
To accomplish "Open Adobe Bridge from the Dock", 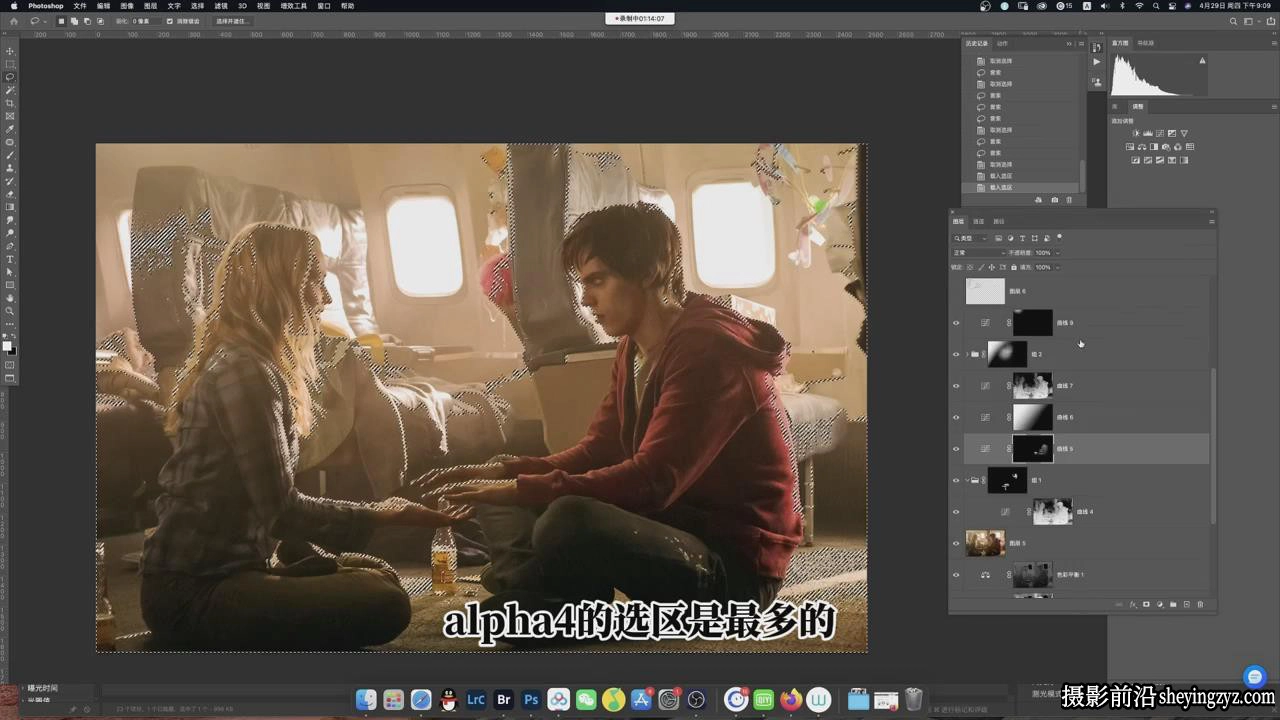I will [x=504, y=700].
